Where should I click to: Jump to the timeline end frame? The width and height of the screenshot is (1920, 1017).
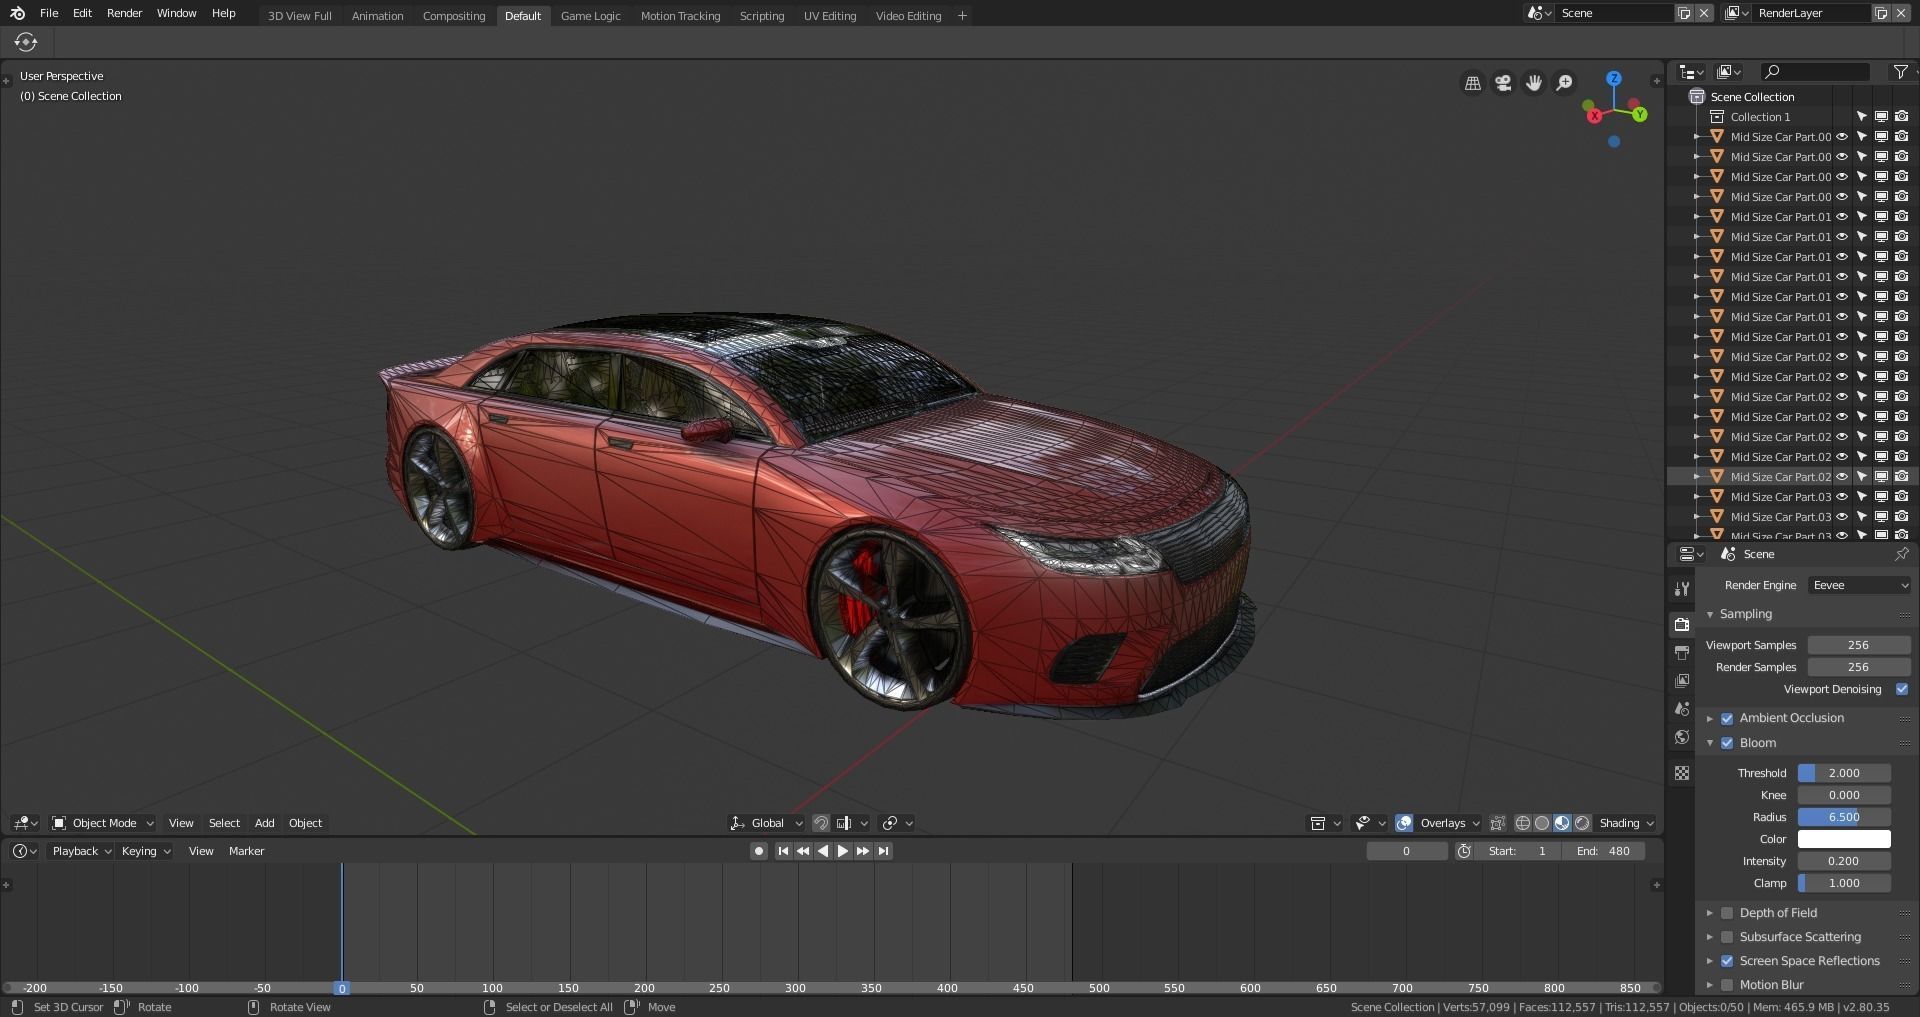883,851
